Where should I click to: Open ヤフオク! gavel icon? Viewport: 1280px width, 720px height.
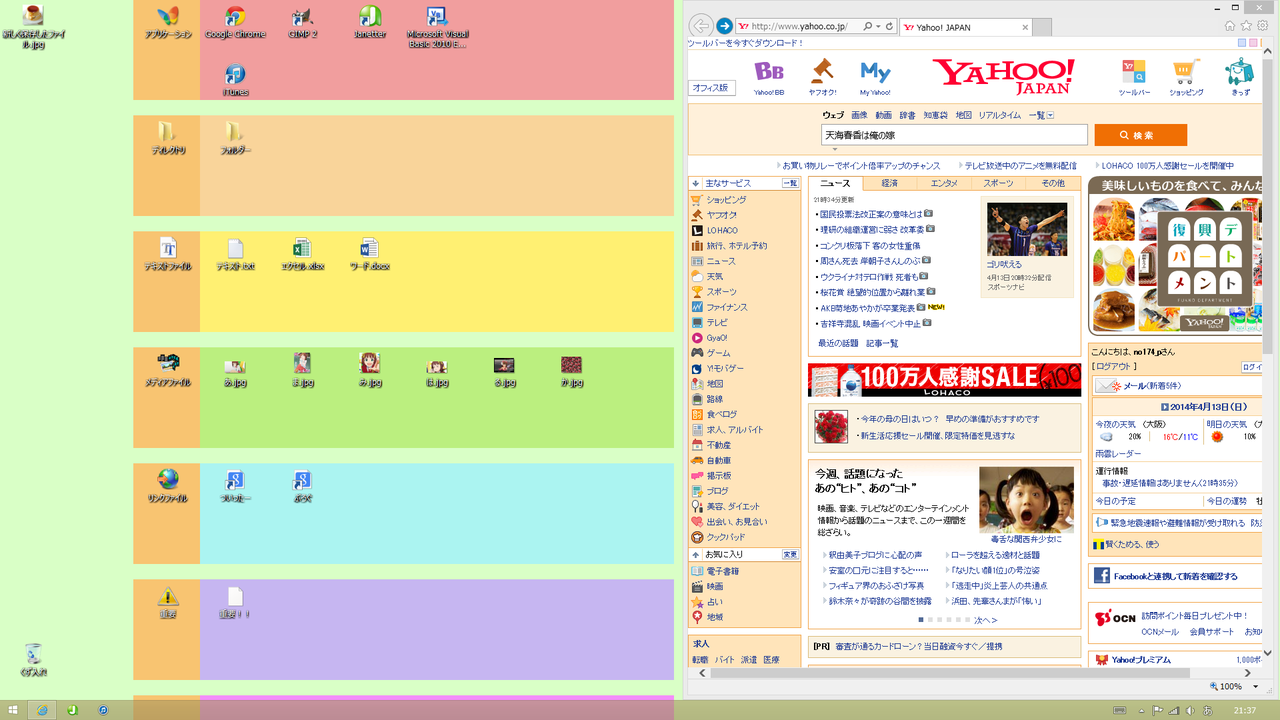[822, 77]
